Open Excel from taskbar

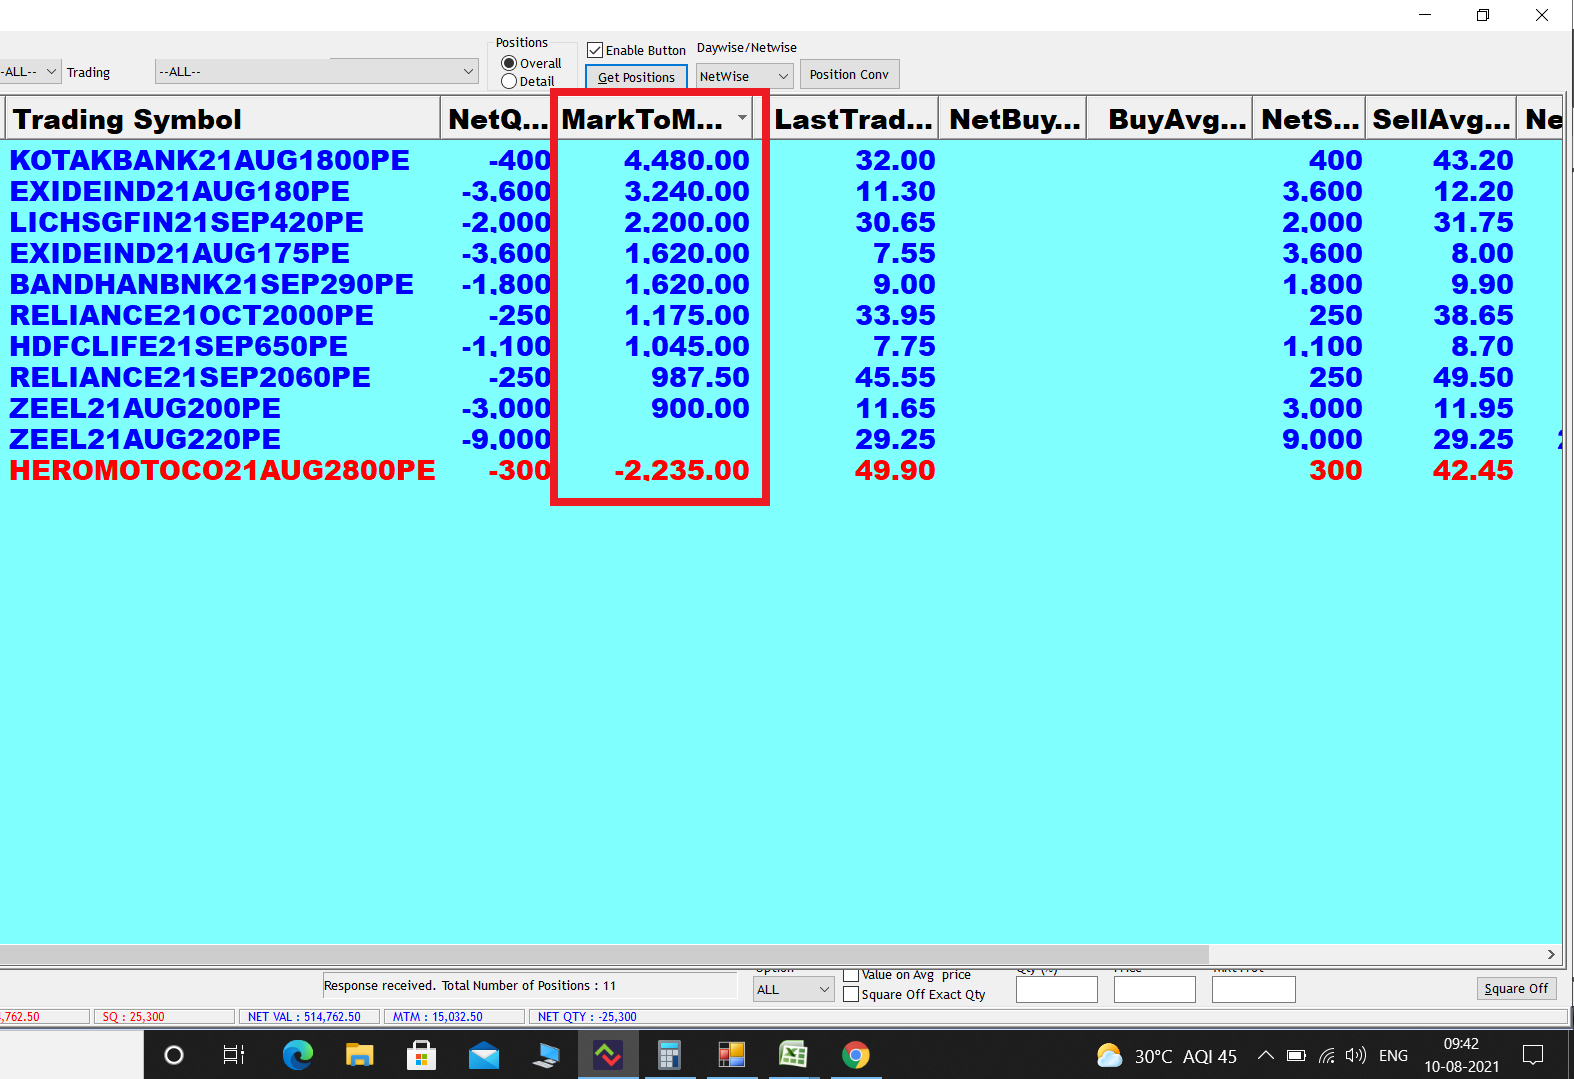793,1055
